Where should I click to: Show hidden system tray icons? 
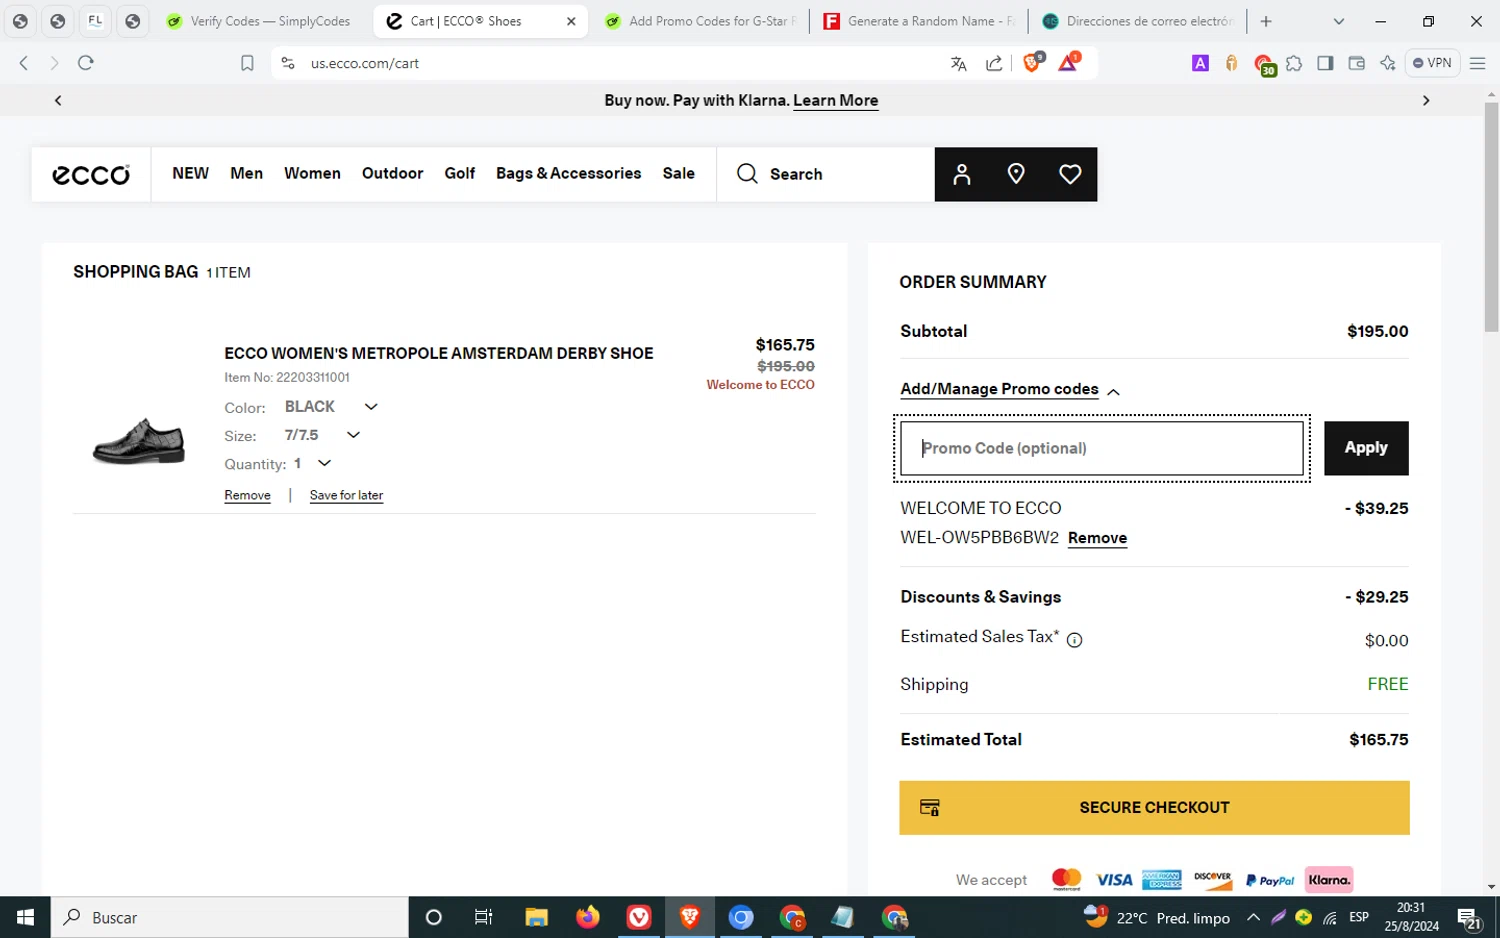pos(1253,917)
